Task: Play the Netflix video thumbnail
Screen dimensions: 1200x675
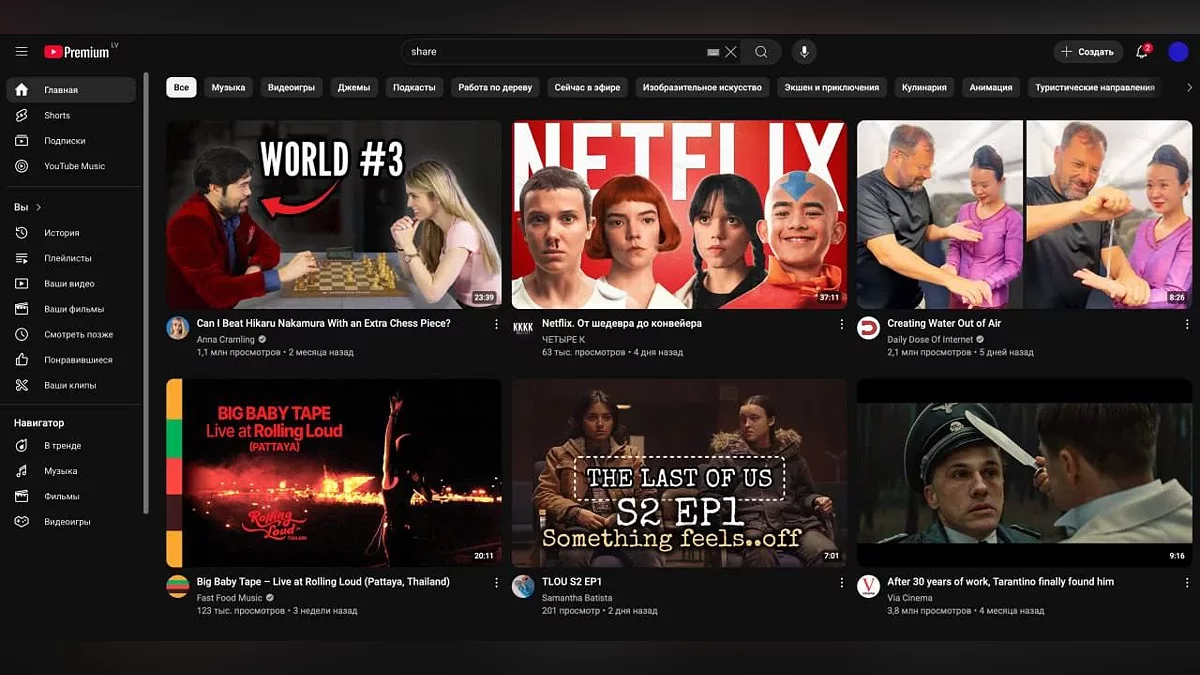Action: (679, 215)
